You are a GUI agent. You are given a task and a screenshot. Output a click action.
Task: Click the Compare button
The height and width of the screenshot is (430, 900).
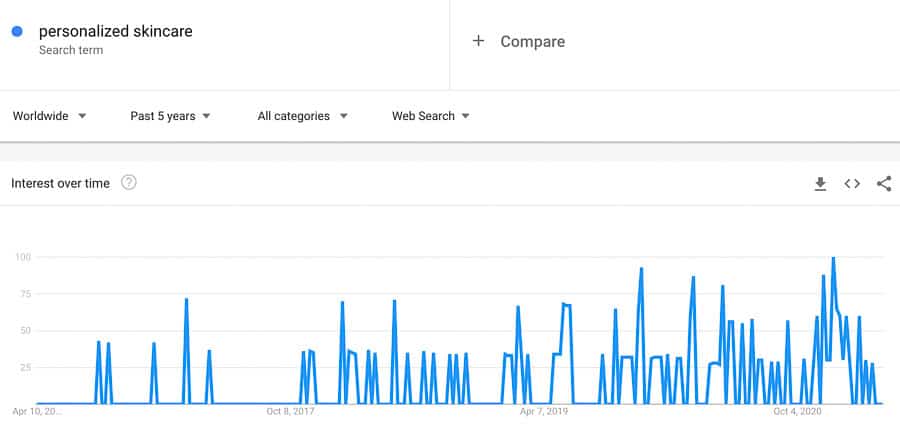click(532, 41)
